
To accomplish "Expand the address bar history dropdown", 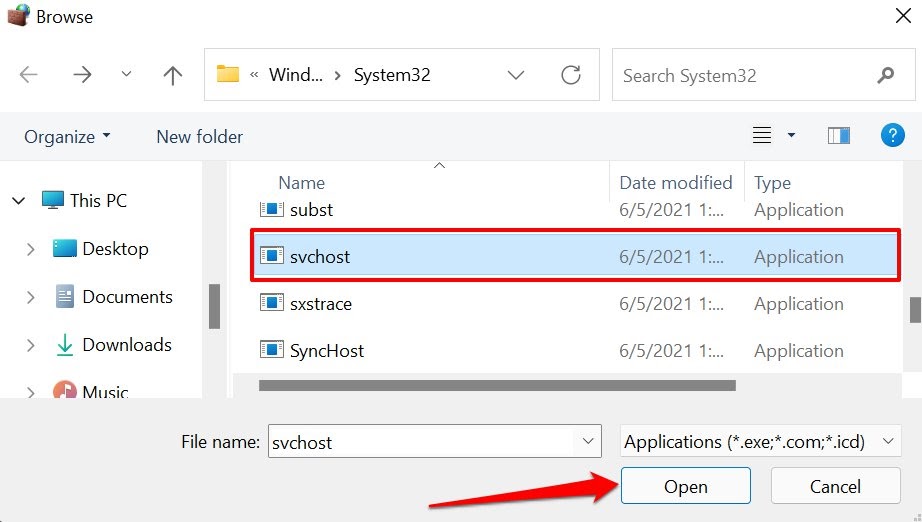I will tap(516, 75).
